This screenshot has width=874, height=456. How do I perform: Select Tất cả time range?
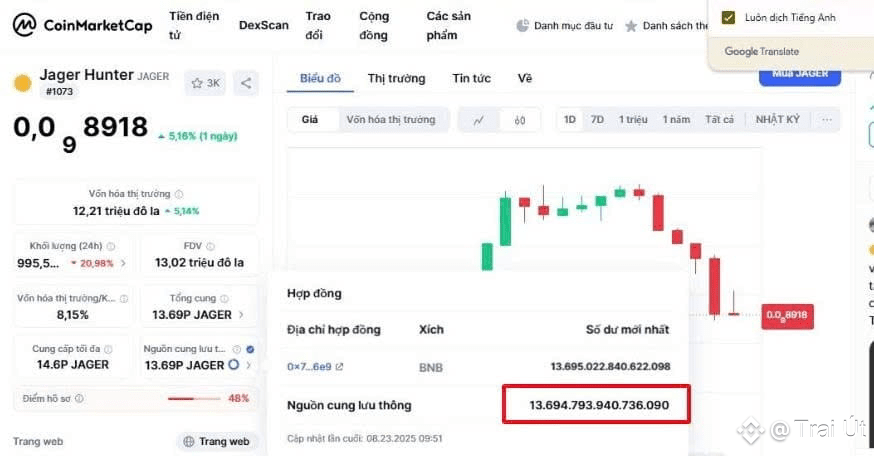pyautogui.click(x=719, y=119)
